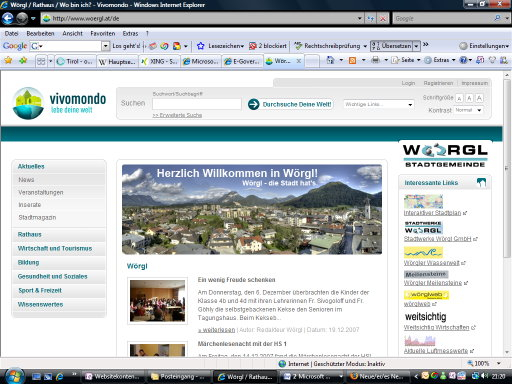Select the smallest Schriftgröße A icon
Screen dimensions: 512x384
pos(459,98)
